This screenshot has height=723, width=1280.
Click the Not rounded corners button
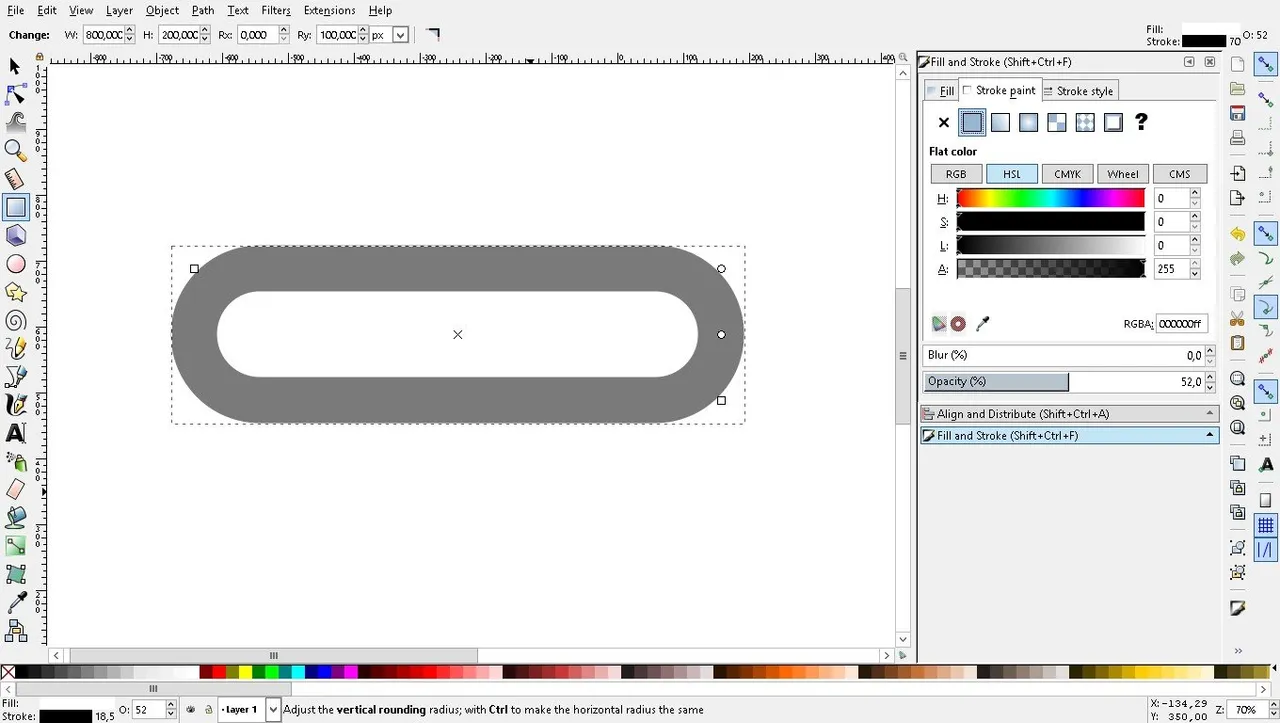pyautogui.click(x=432, y=35)
